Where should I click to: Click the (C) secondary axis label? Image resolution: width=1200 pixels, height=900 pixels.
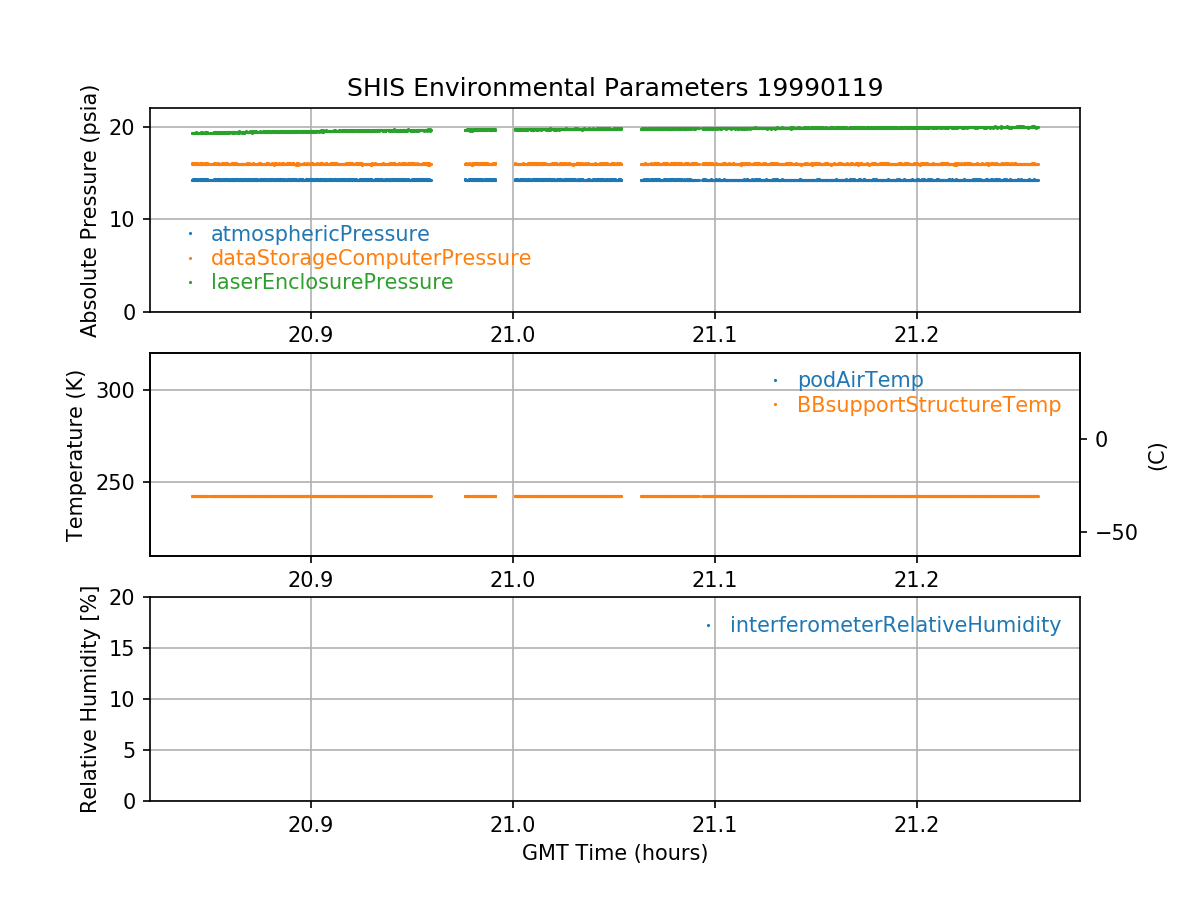click(1157, 456)
